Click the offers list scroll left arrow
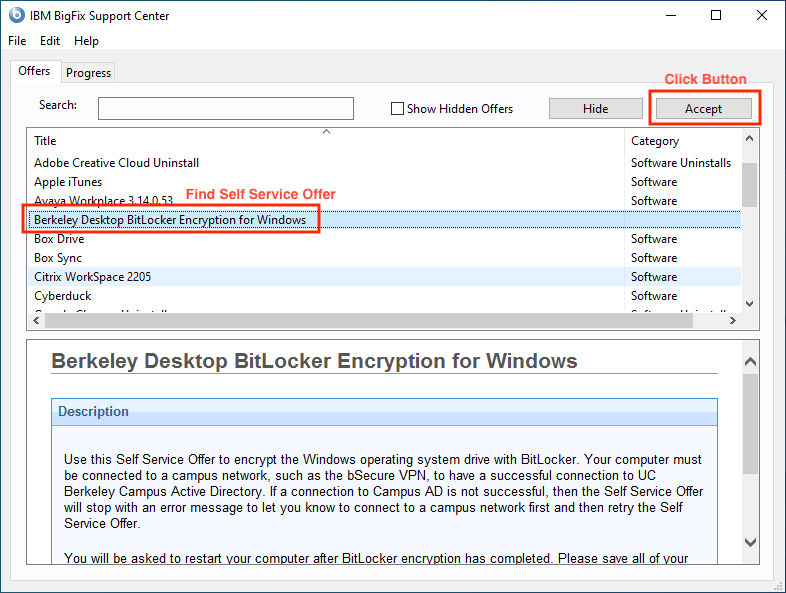 coord(36,320)
